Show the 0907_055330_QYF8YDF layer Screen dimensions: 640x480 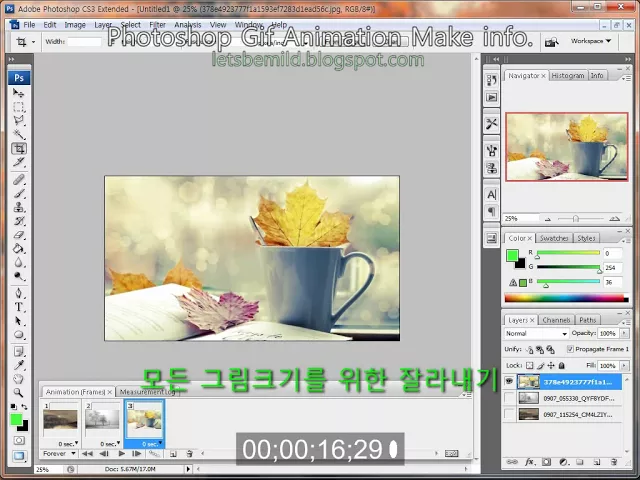[509, 398]
